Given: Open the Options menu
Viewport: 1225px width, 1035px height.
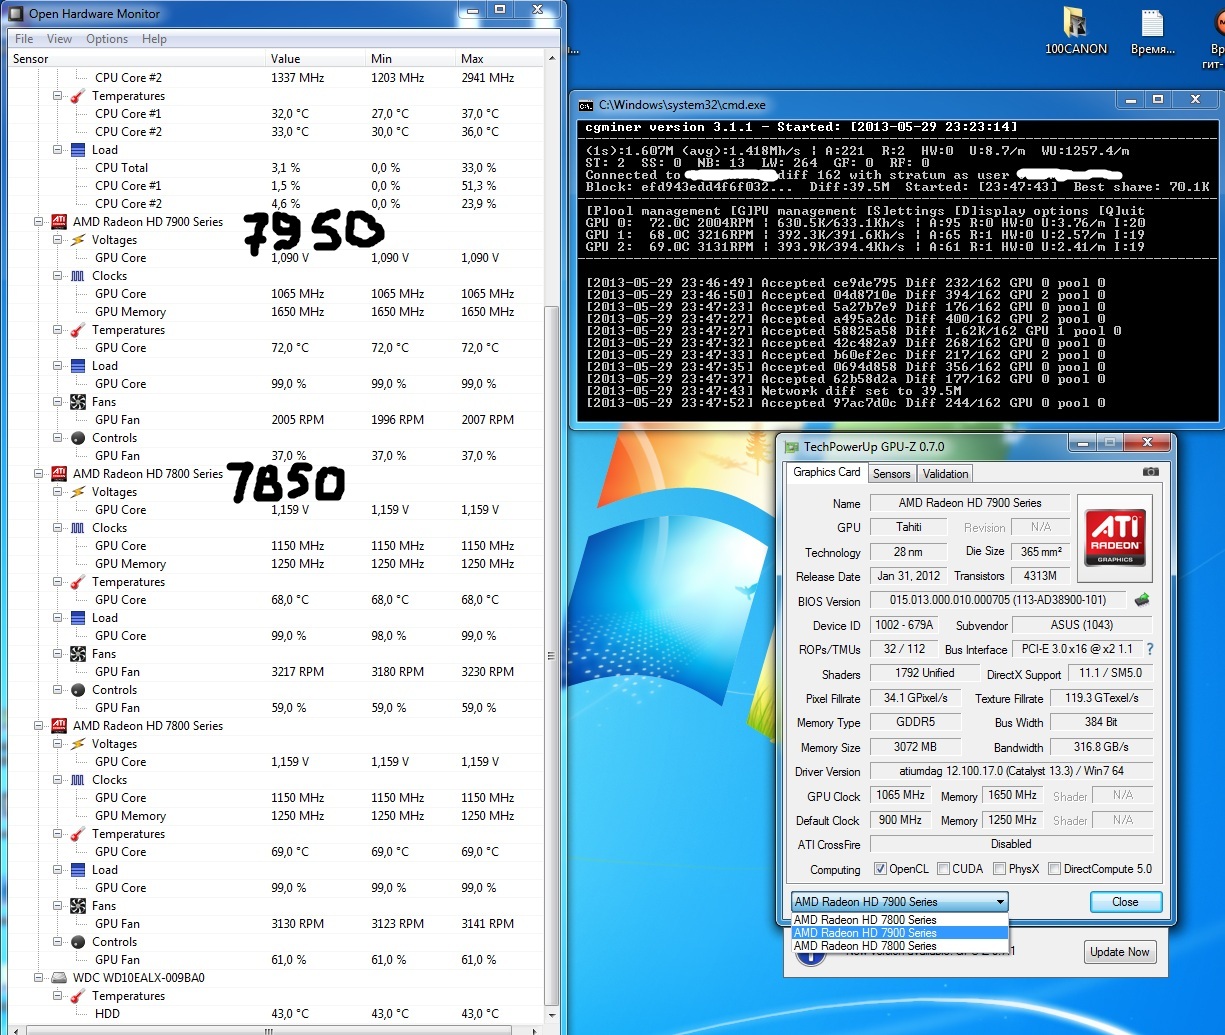Looking at the screenshot, I should pyautogui.click(x=107, y=39).
